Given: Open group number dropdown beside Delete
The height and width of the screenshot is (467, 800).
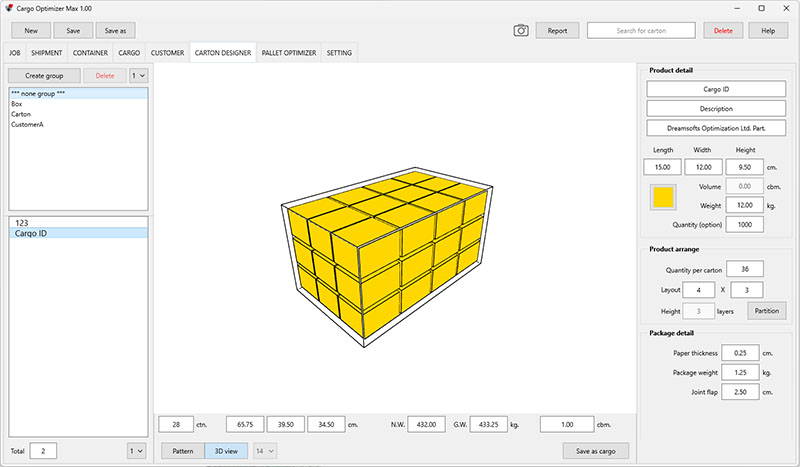Looking at the screenshot, I should click(x=138, y=75).
